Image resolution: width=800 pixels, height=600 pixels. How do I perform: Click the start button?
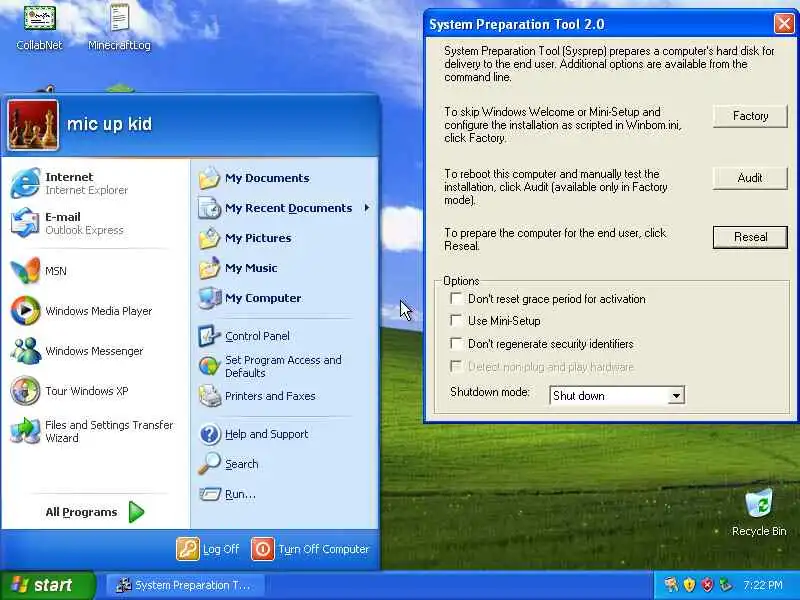click(x=47, y=585)
